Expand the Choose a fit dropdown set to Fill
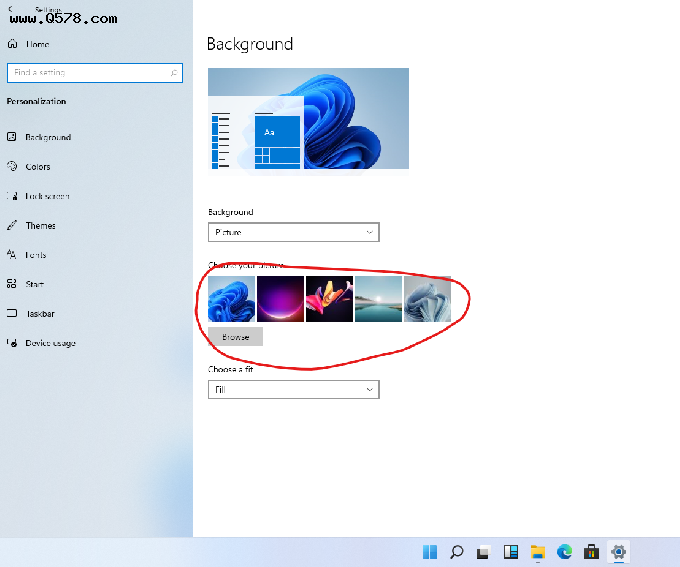 pos(294,389)
